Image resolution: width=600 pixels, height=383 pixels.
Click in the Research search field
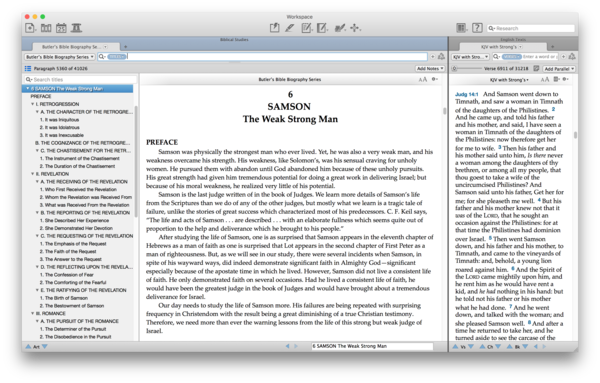click(x=531, y=28)
